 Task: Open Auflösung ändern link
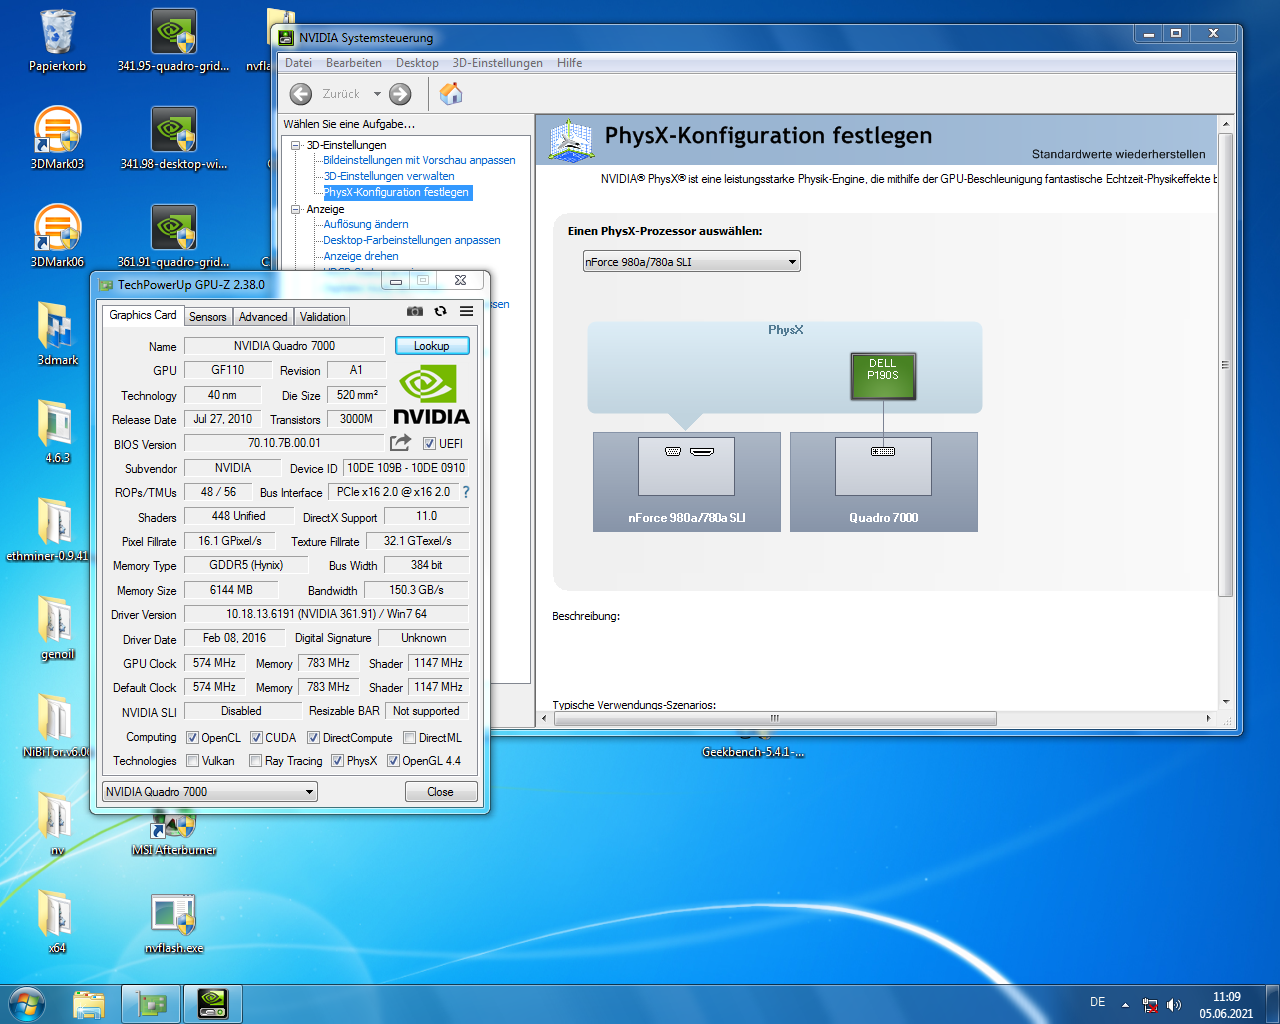(x=365, y=224)
